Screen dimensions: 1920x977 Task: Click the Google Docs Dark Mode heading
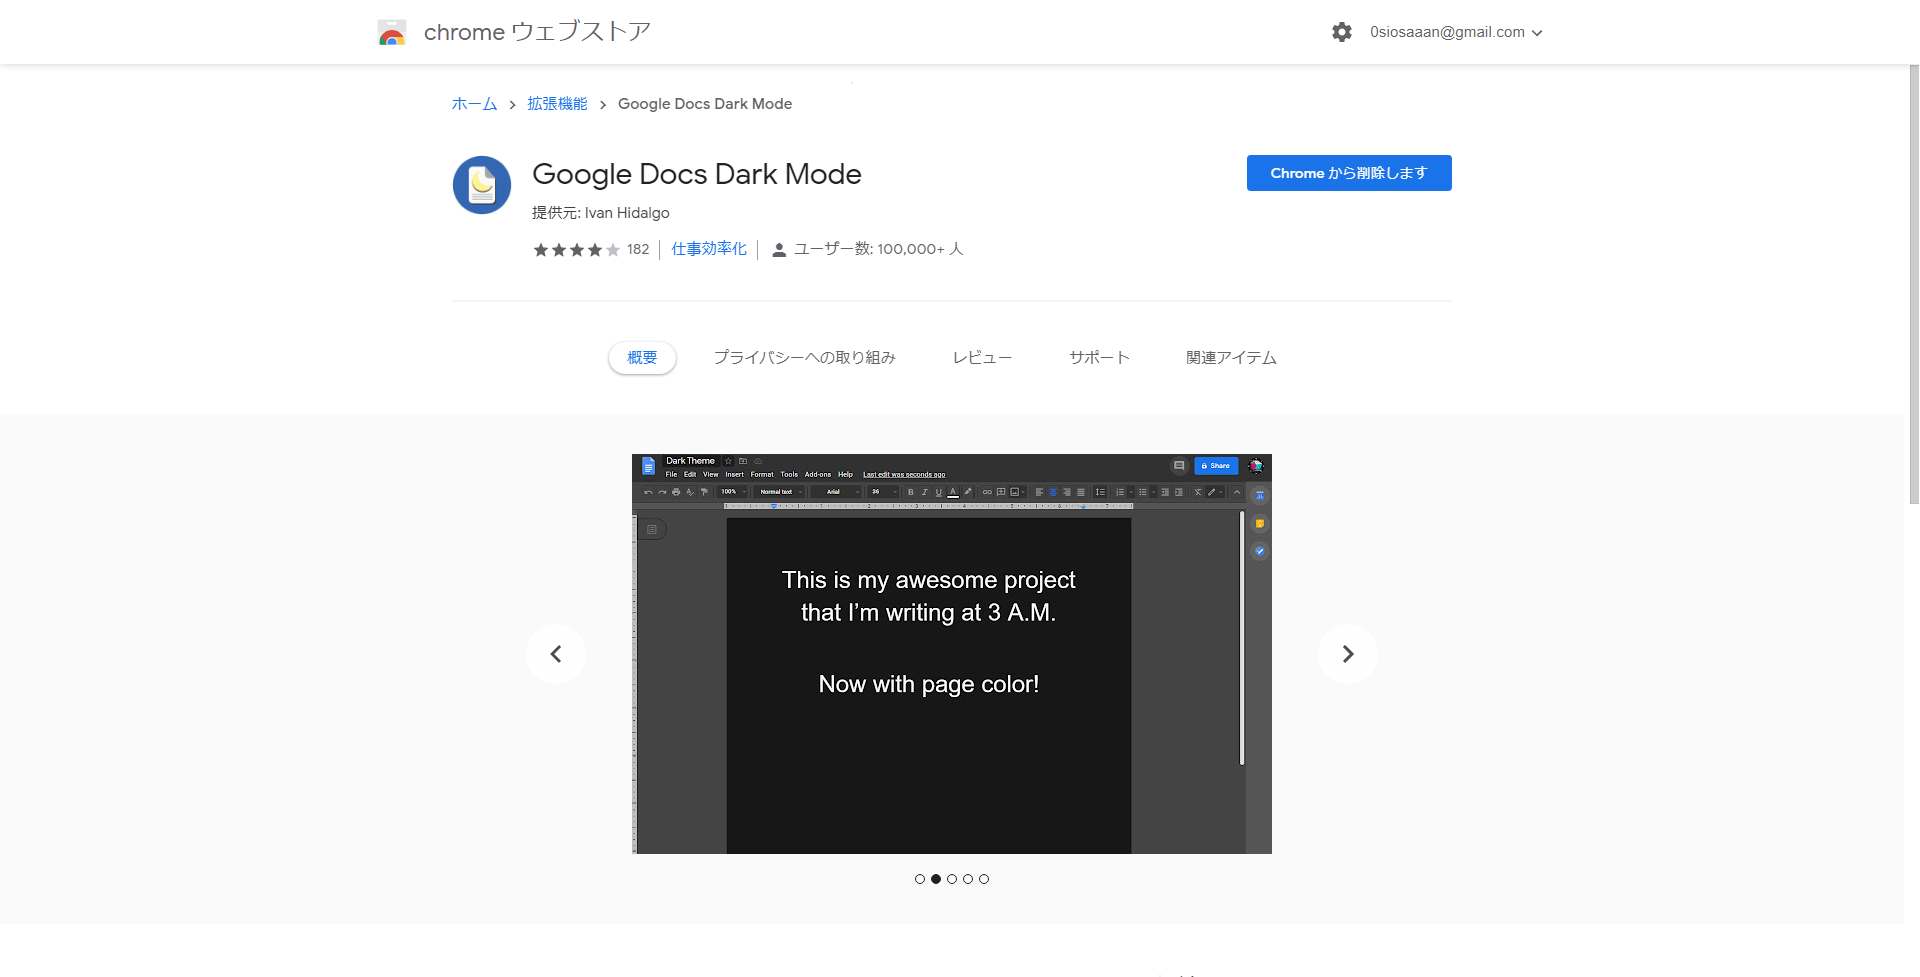[x=697, y=174]
